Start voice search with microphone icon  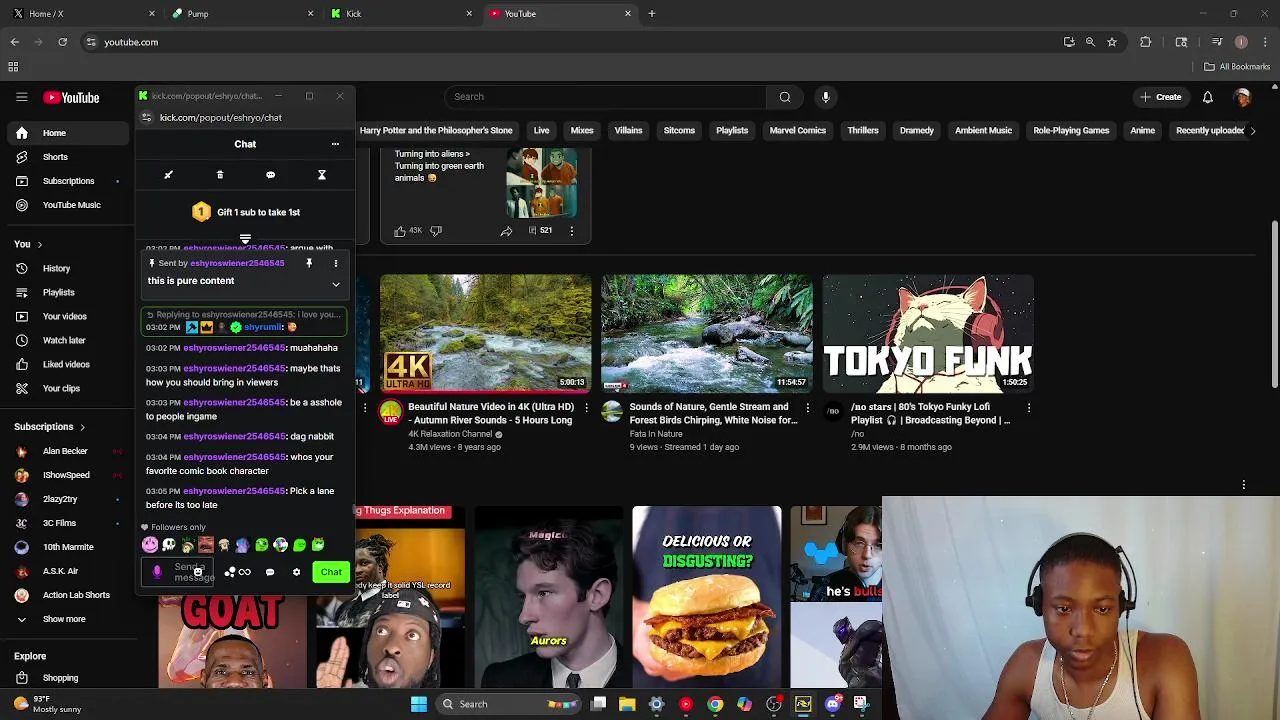825,97
